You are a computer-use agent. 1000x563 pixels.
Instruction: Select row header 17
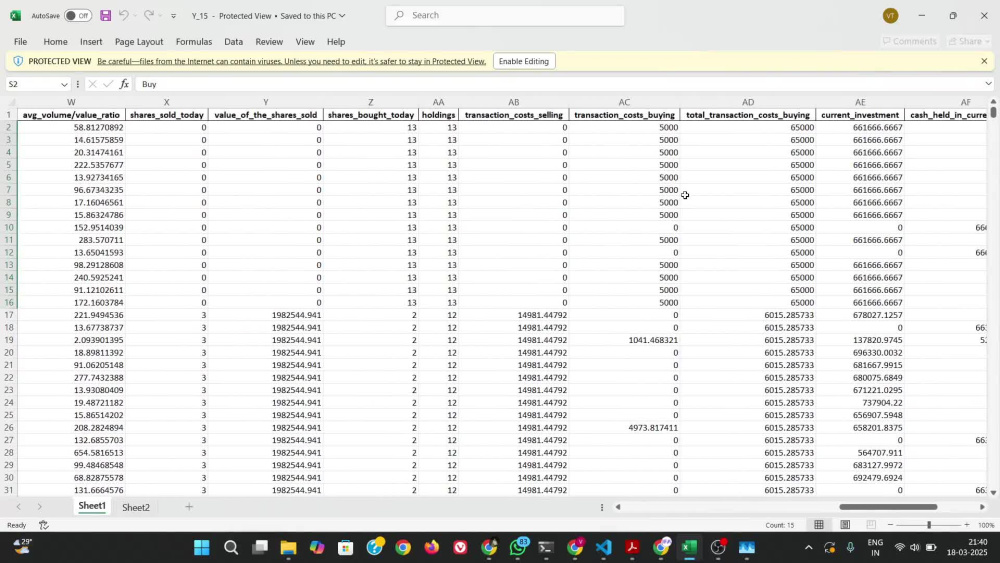pyautogui.click(x=9, y=315)
